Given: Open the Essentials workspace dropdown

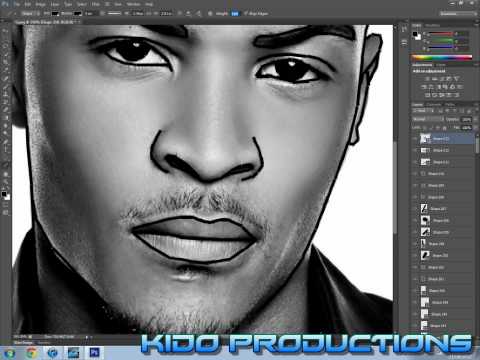Looking at the screenshot, I should [x=458, y=14].
